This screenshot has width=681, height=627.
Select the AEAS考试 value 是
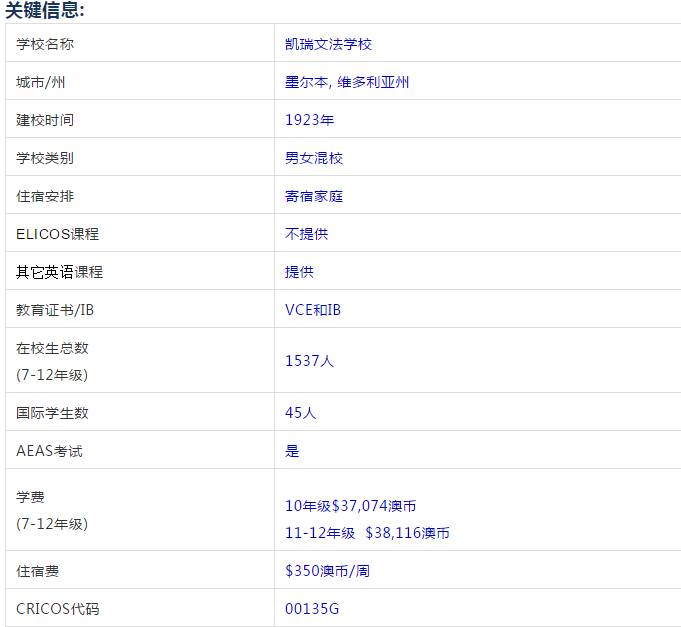pos(292,451)
